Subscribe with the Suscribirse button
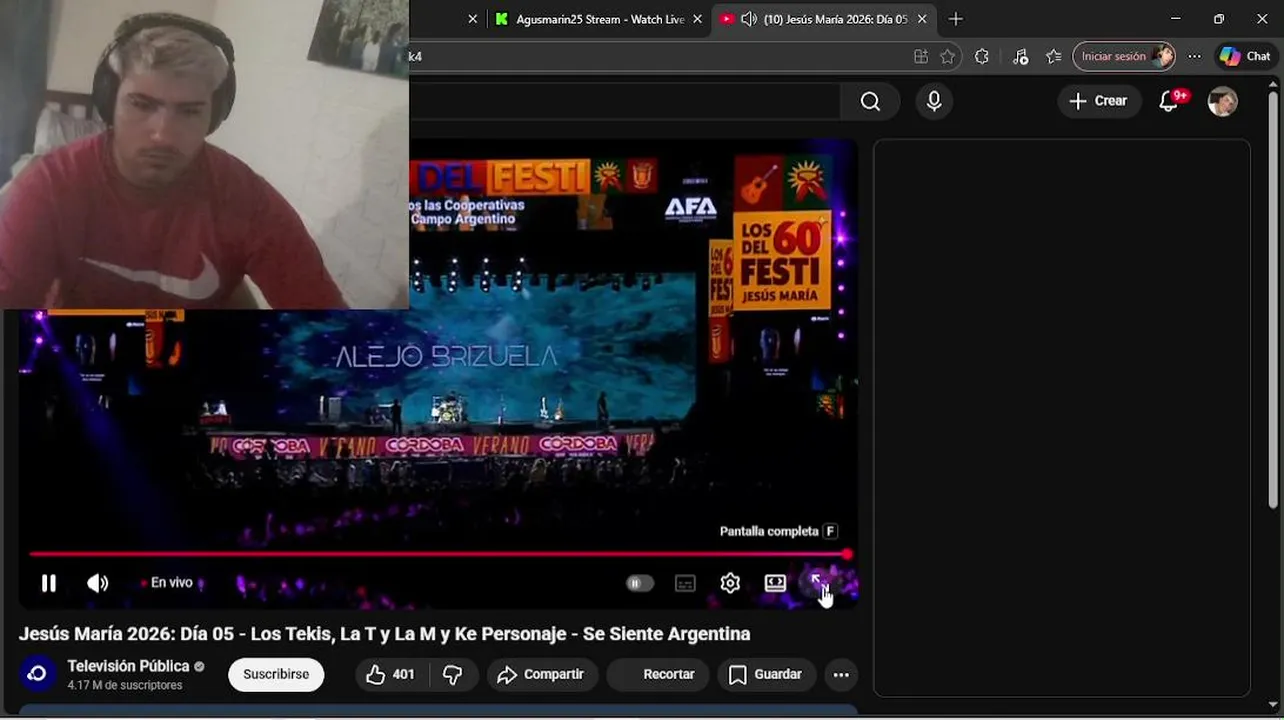Image resolution: width=1284 pixels, height=720 pixels. (276, 674)
